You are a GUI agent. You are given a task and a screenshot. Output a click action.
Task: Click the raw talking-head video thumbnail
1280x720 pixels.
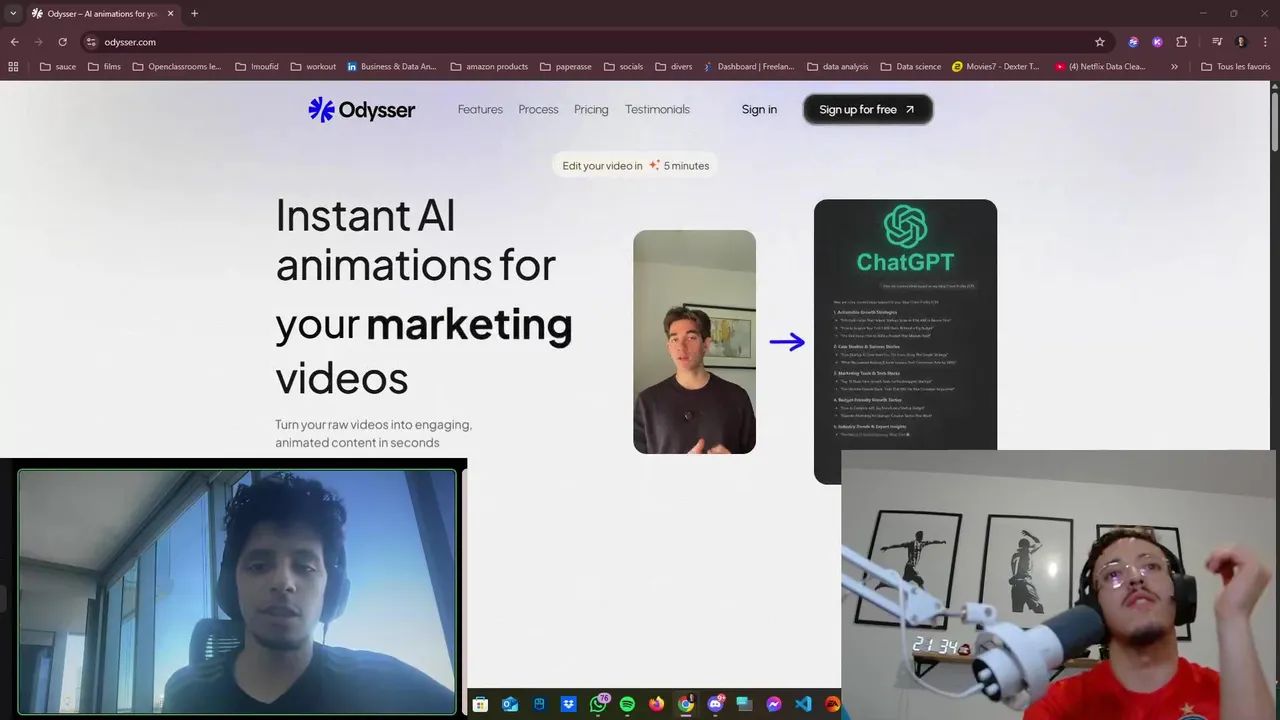pos(694,342)
